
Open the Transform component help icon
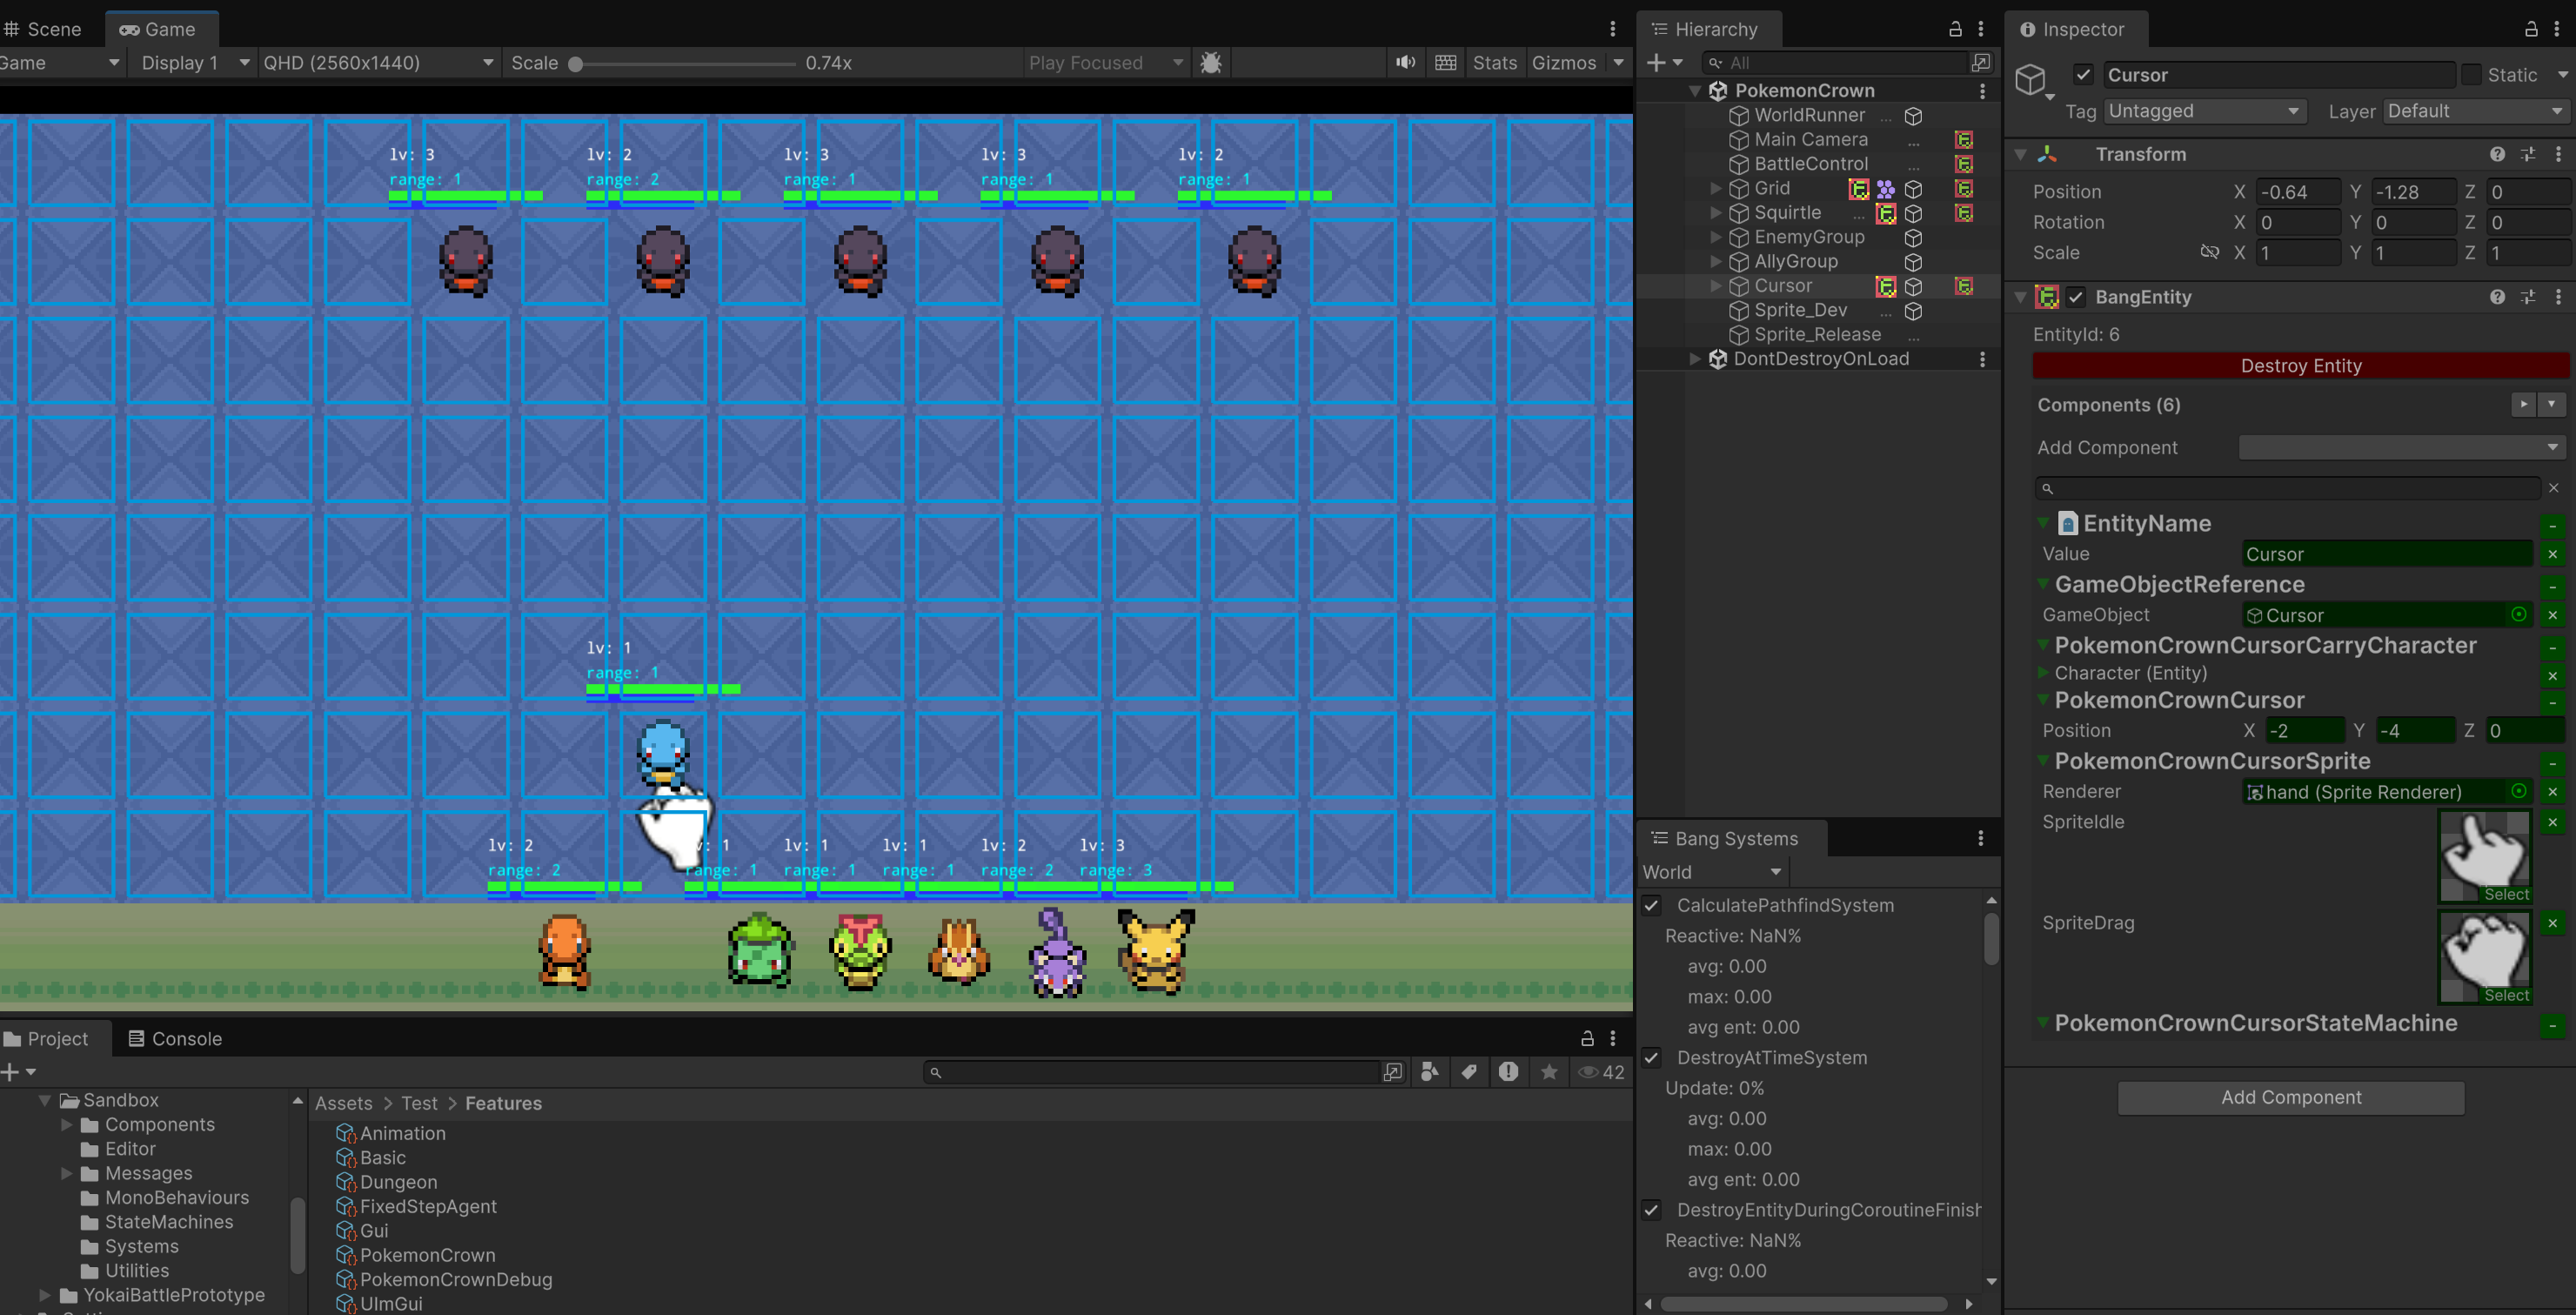[2497, 154]
